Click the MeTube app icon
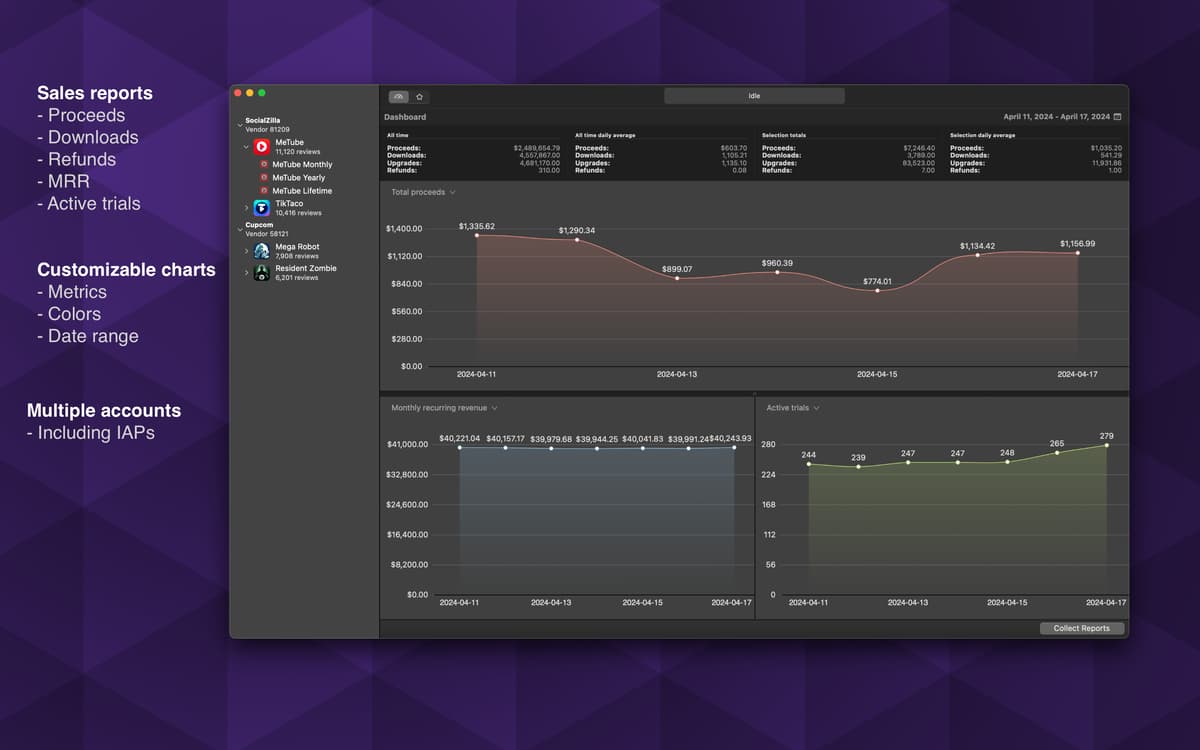The image size is (1200, 750). [x=262, y=147]
